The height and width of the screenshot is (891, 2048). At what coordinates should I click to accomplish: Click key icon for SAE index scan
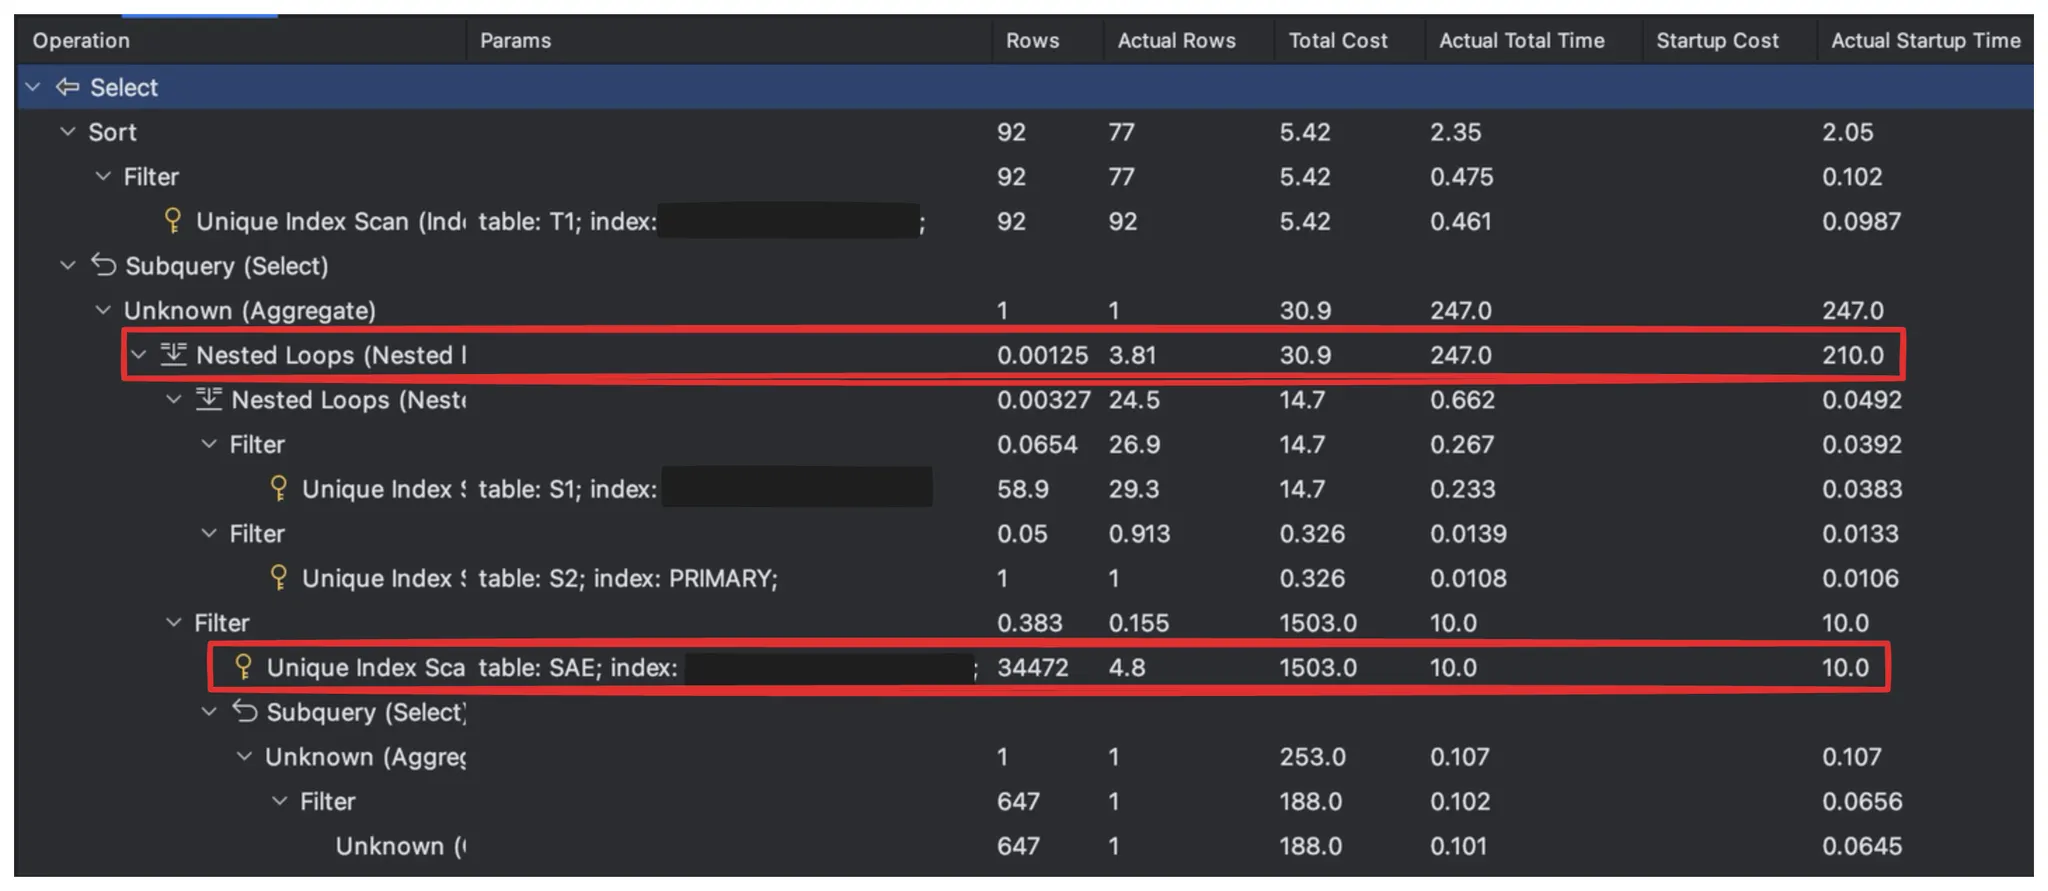tap(243, 666)
